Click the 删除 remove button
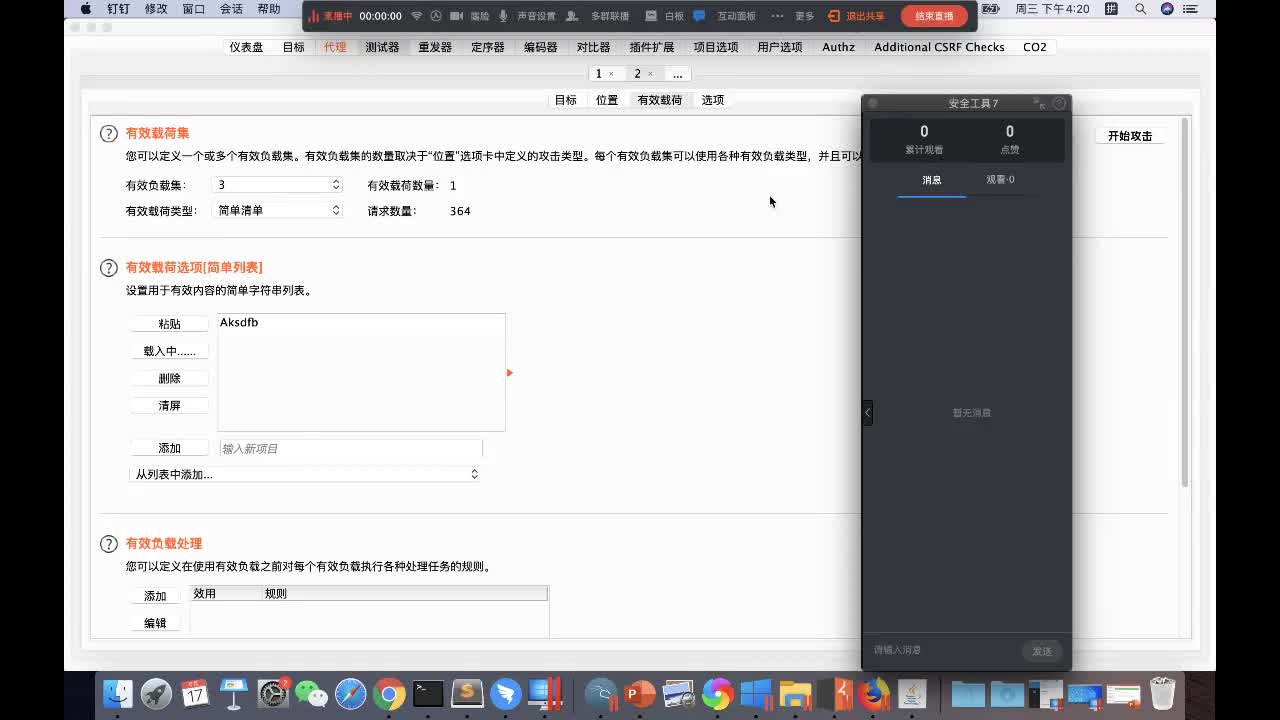Screen dimensions: 1280x720 [169, 378]
